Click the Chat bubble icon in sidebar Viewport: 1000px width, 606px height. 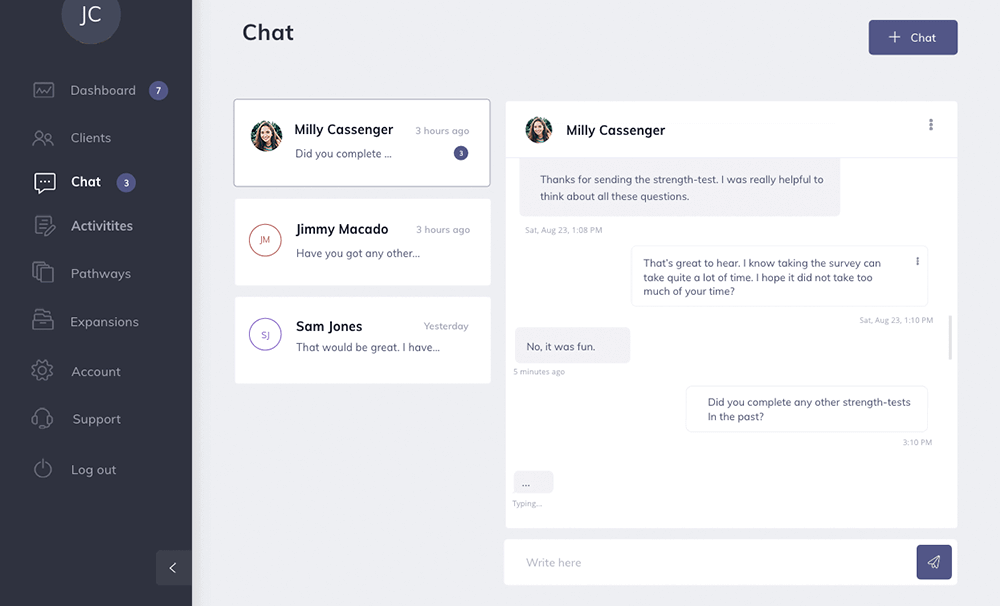pos(44,182)
